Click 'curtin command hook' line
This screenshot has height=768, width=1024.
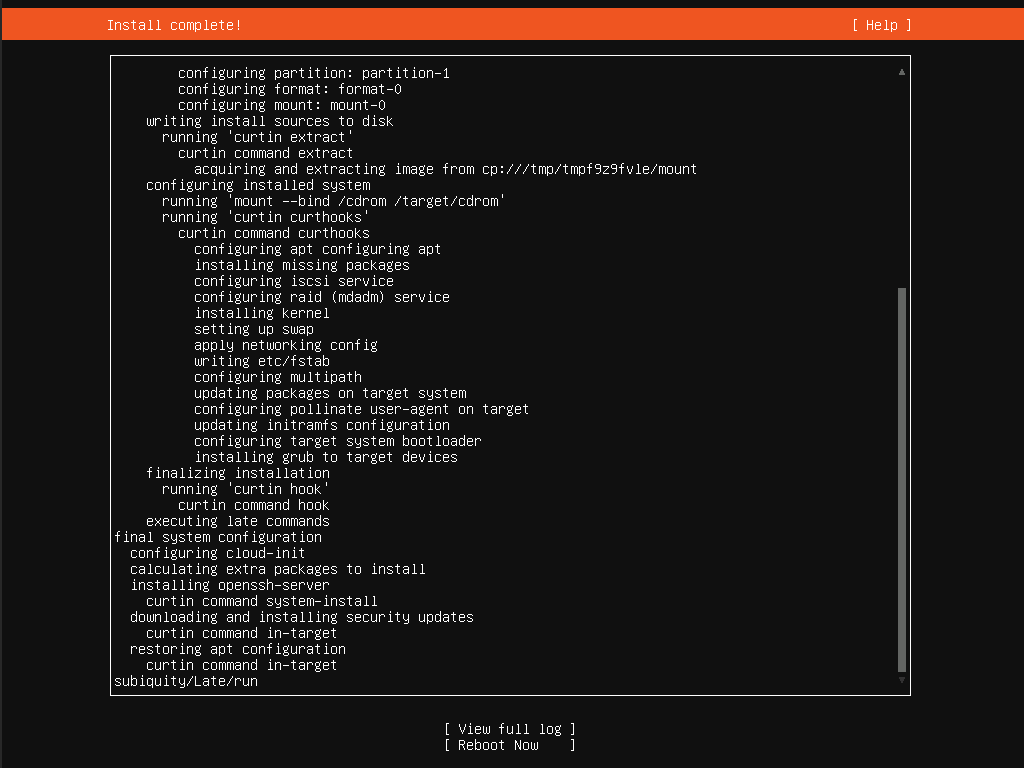tap(253, 505)
